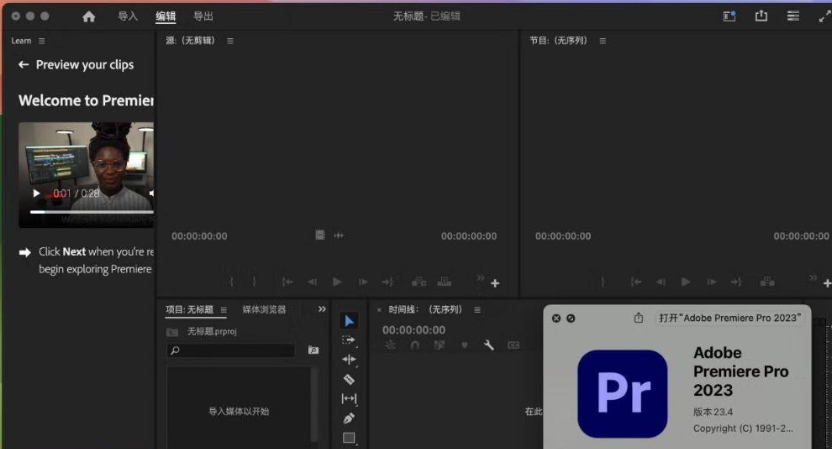Switch to the 编辑 (Edit) tab
832x449 pixels.
pyautogui.click(x=166, y=16)
